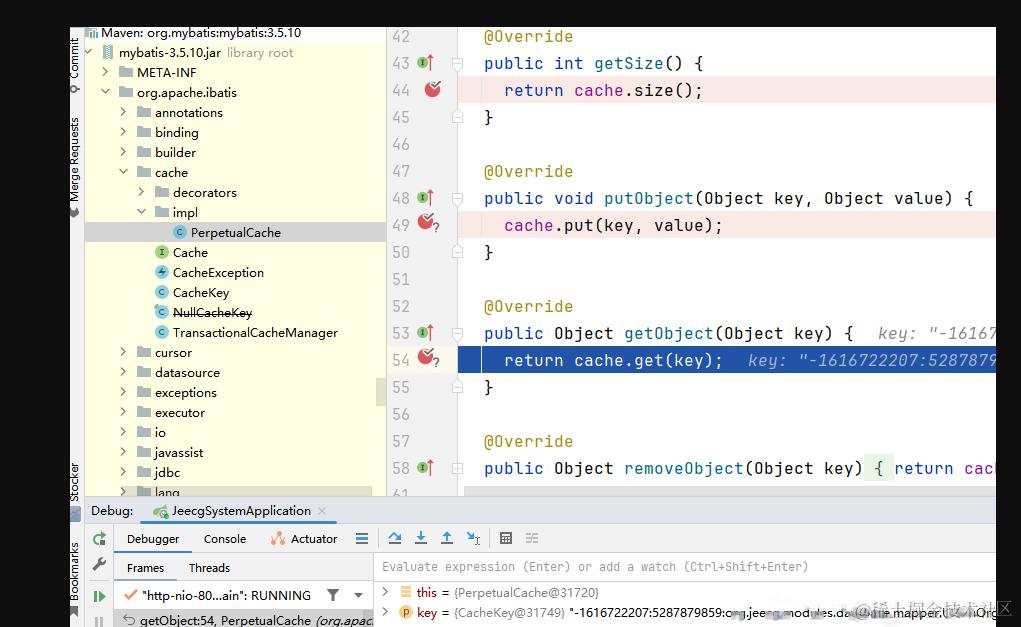This screenshot has width=1021, height=627.
Task: Click override gutter icon on line 48
Action: (x=425, y=197)
